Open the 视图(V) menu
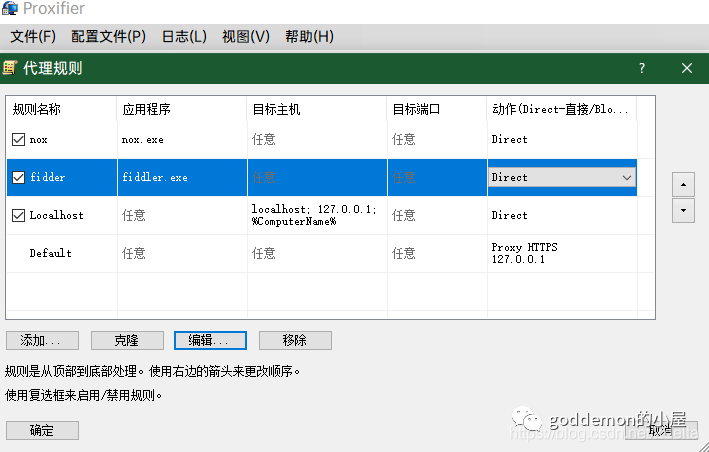The width and height of the screenshot is (709, 452). 246,37
